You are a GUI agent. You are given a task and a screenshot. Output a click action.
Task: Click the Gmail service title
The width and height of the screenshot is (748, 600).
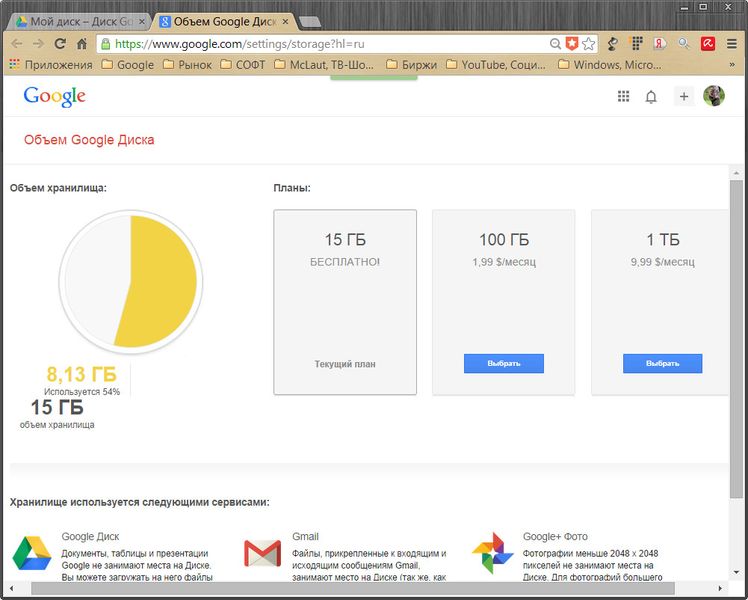click(x=305, y=537)
